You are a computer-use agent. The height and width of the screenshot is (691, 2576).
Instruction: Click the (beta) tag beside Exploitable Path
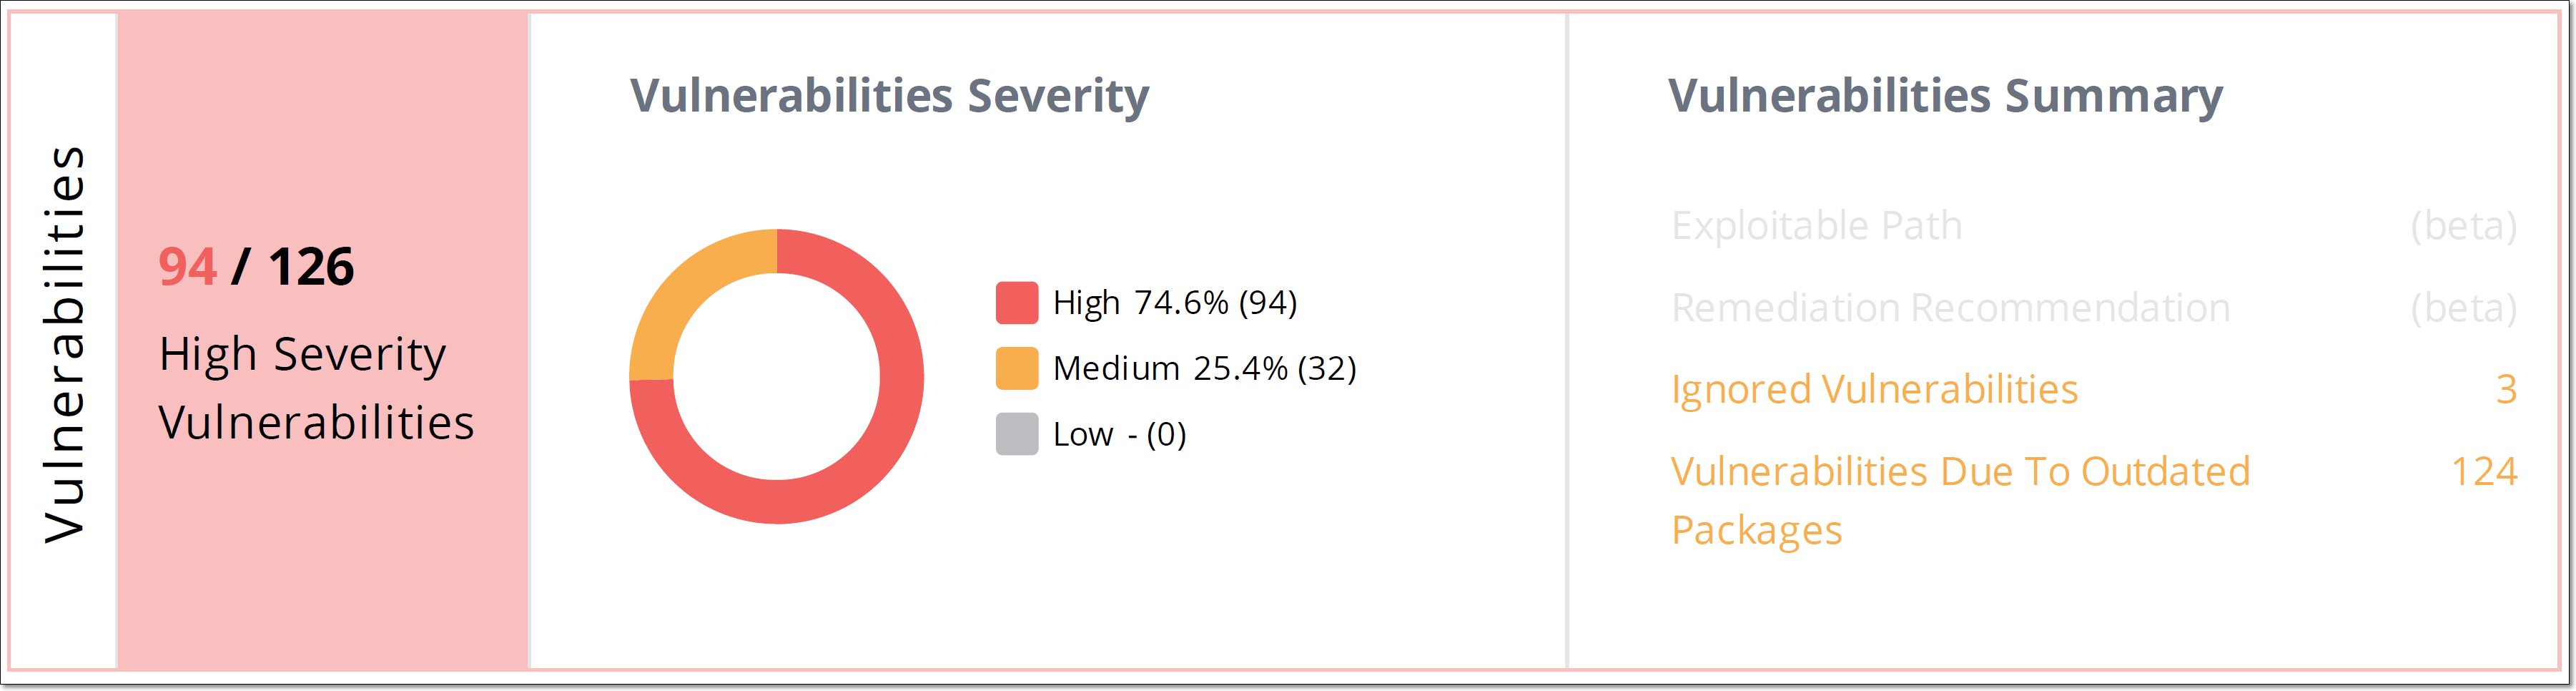click(2462, 226)
